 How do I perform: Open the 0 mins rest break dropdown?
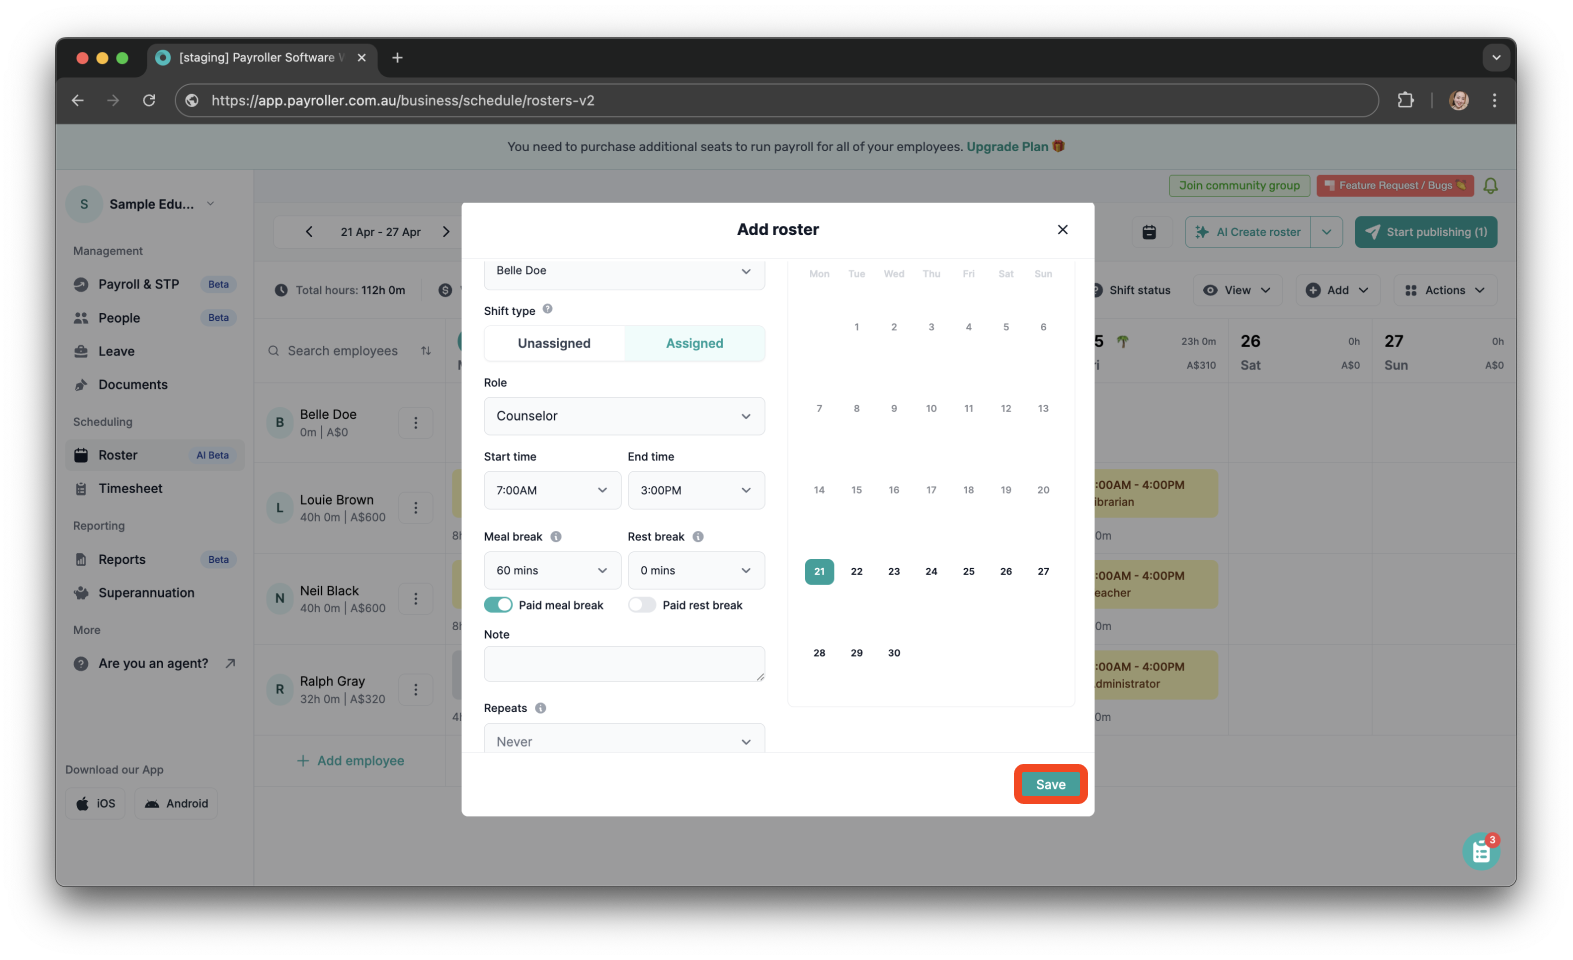point(696,570)
